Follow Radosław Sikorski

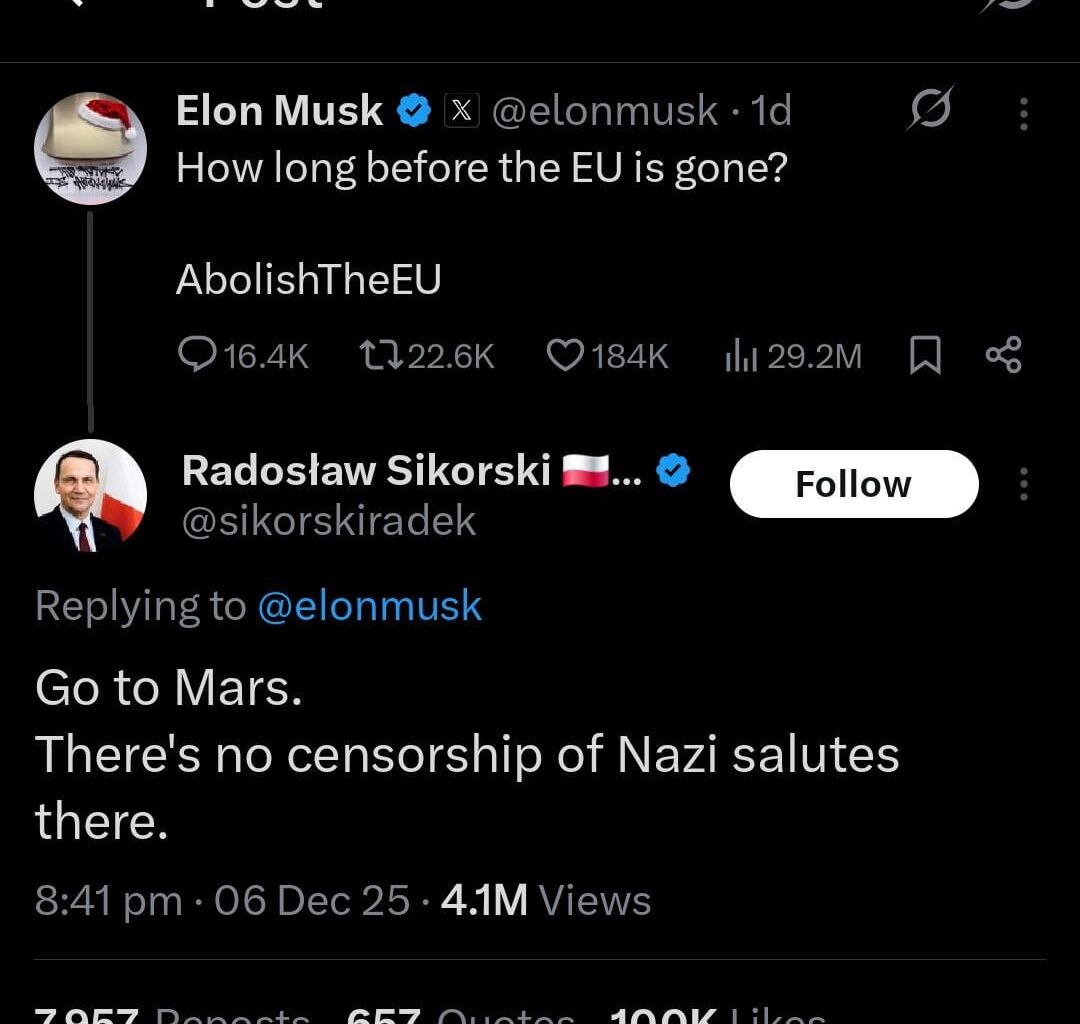coord(853,484)
